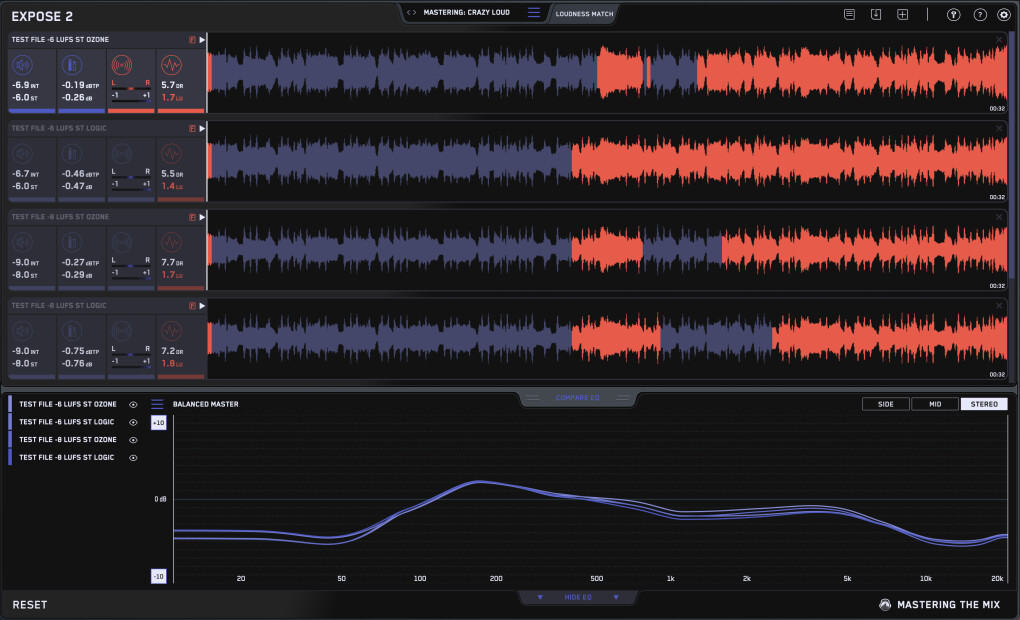The image size is (1020, 620).
Task: Click peak meter icon on -8 LUFS ST LOGIC track
Action: 72,330
